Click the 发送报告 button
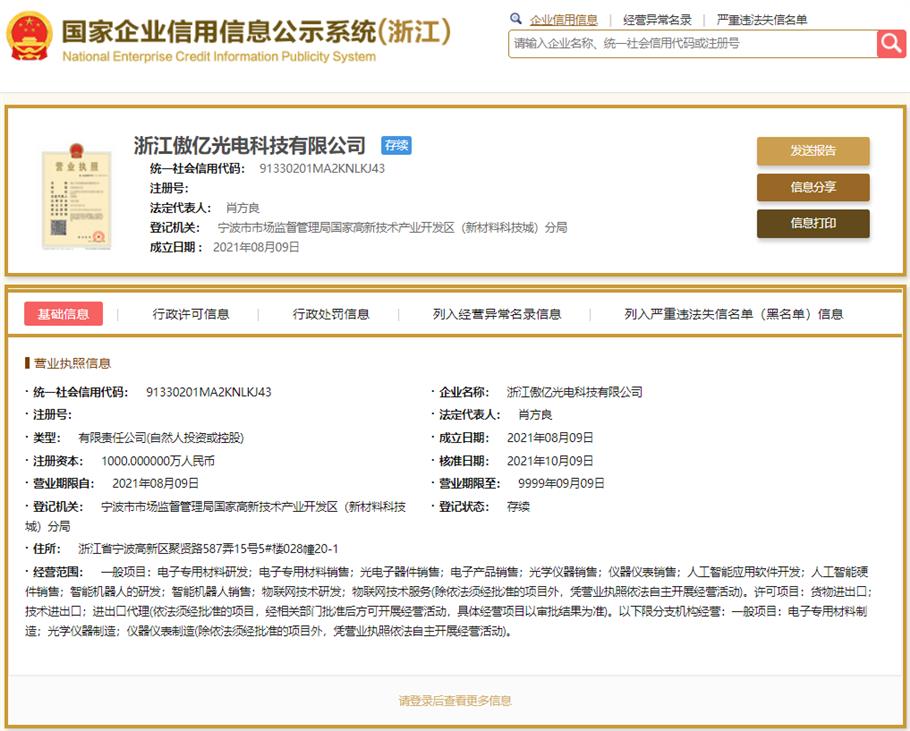Screen dimensions: 910x731 (813, 151)
